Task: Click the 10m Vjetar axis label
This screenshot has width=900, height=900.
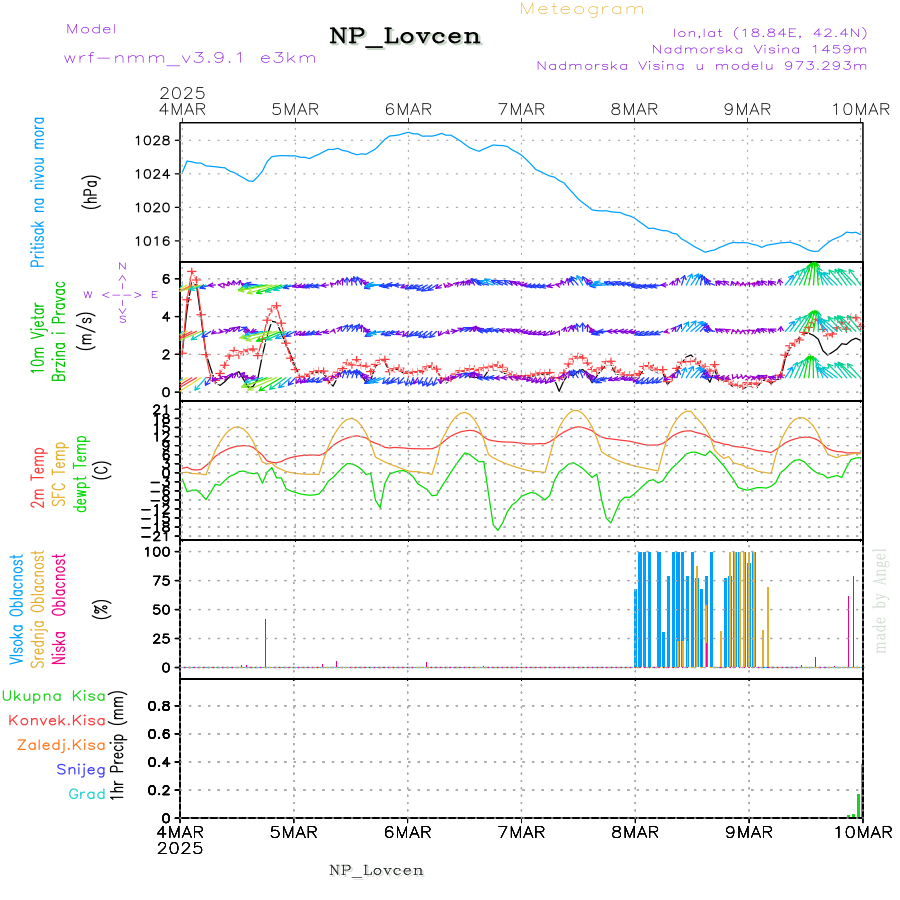Action: coord(38,336)
